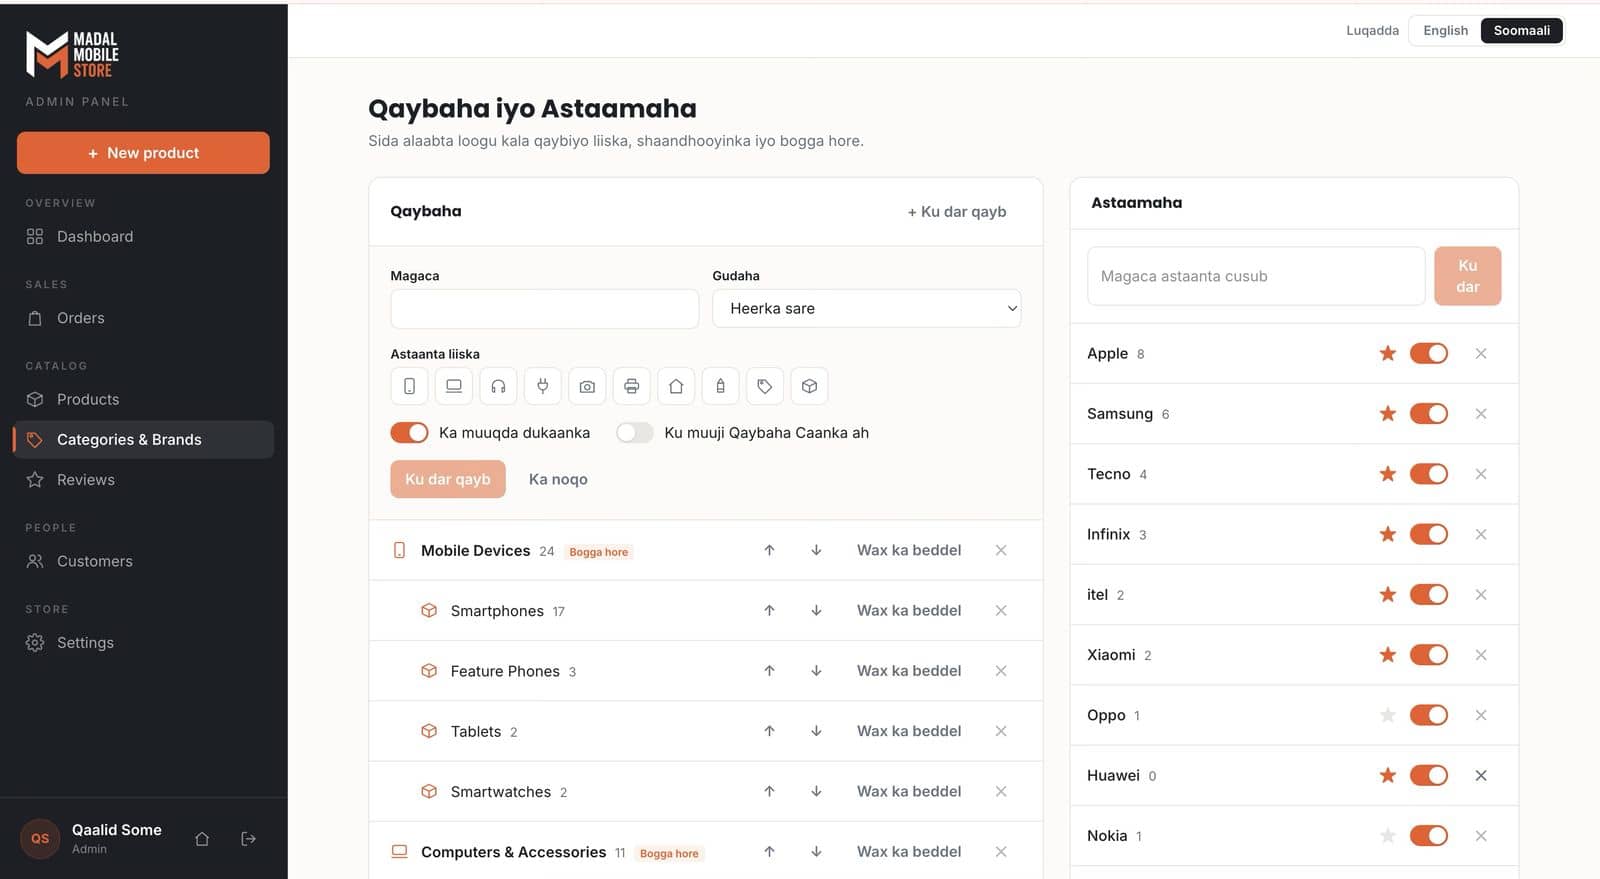Click the QS user avatar
This screenshot has width=1600, height=879.
(x=40, y=839)
